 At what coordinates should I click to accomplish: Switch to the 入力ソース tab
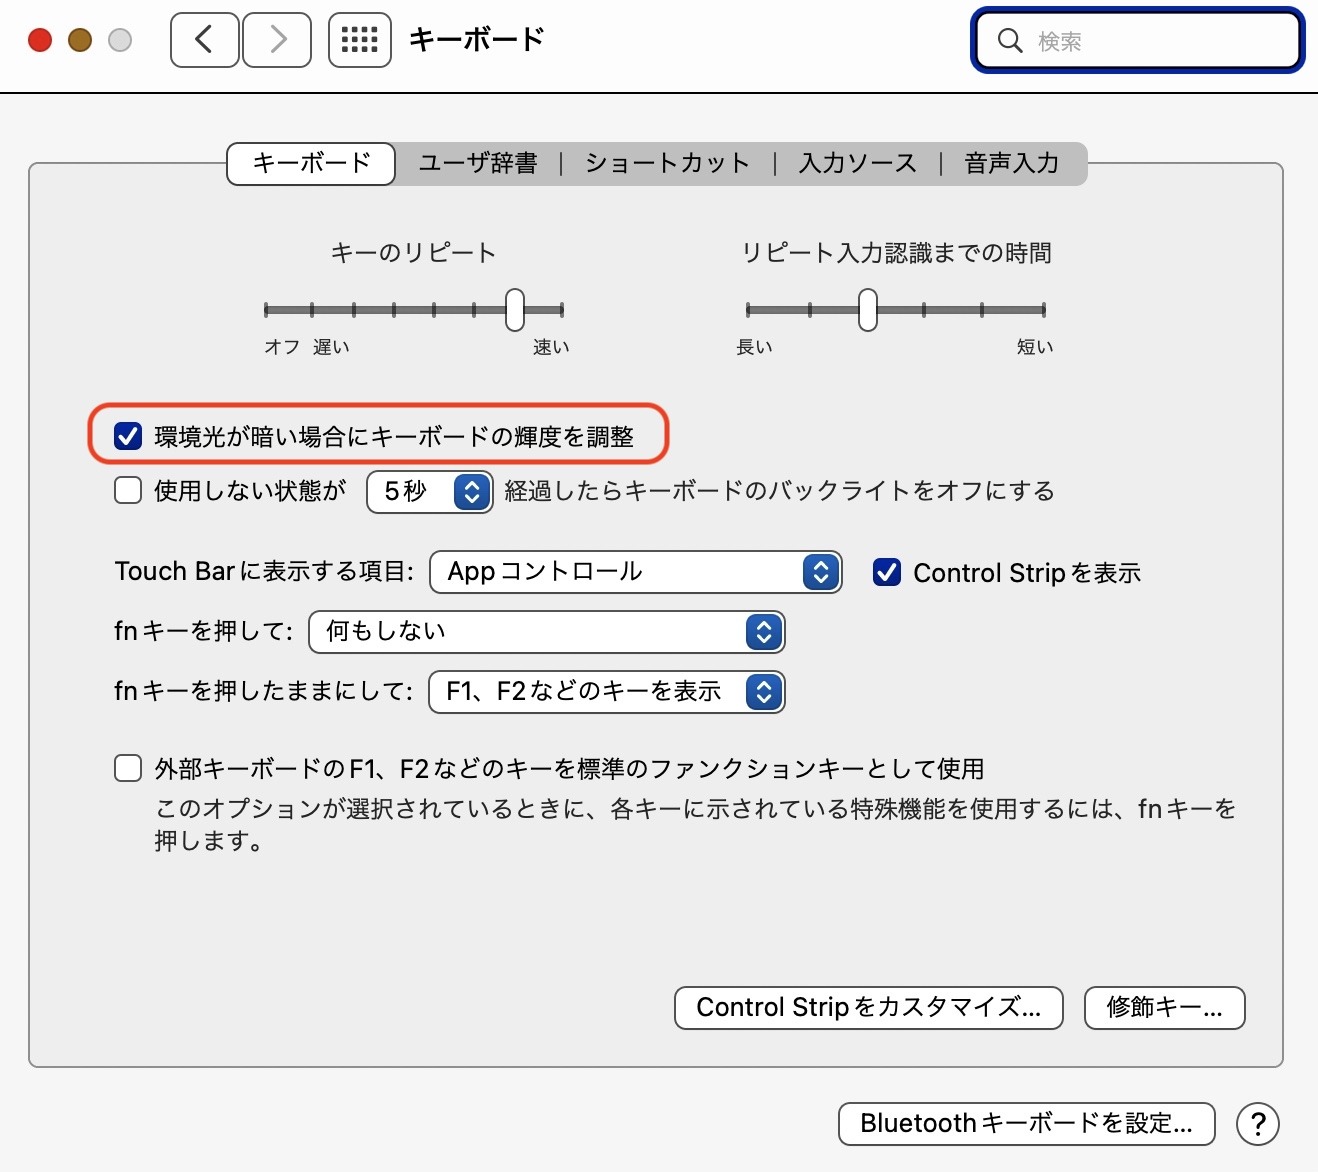[x=857, y=163]
